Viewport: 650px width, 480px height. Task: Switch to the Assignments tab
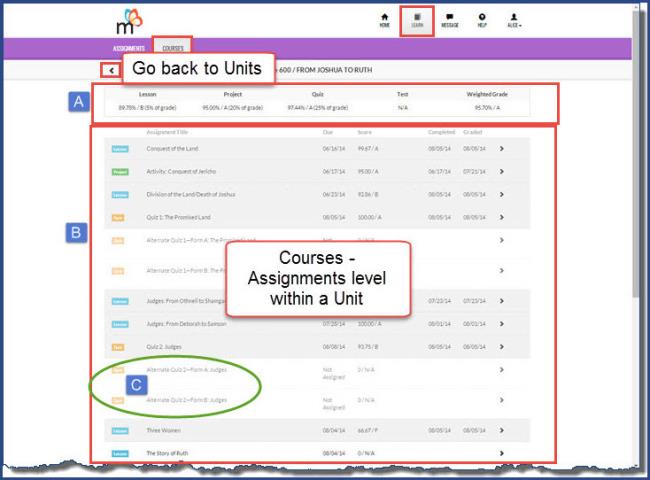click(129, 48)
